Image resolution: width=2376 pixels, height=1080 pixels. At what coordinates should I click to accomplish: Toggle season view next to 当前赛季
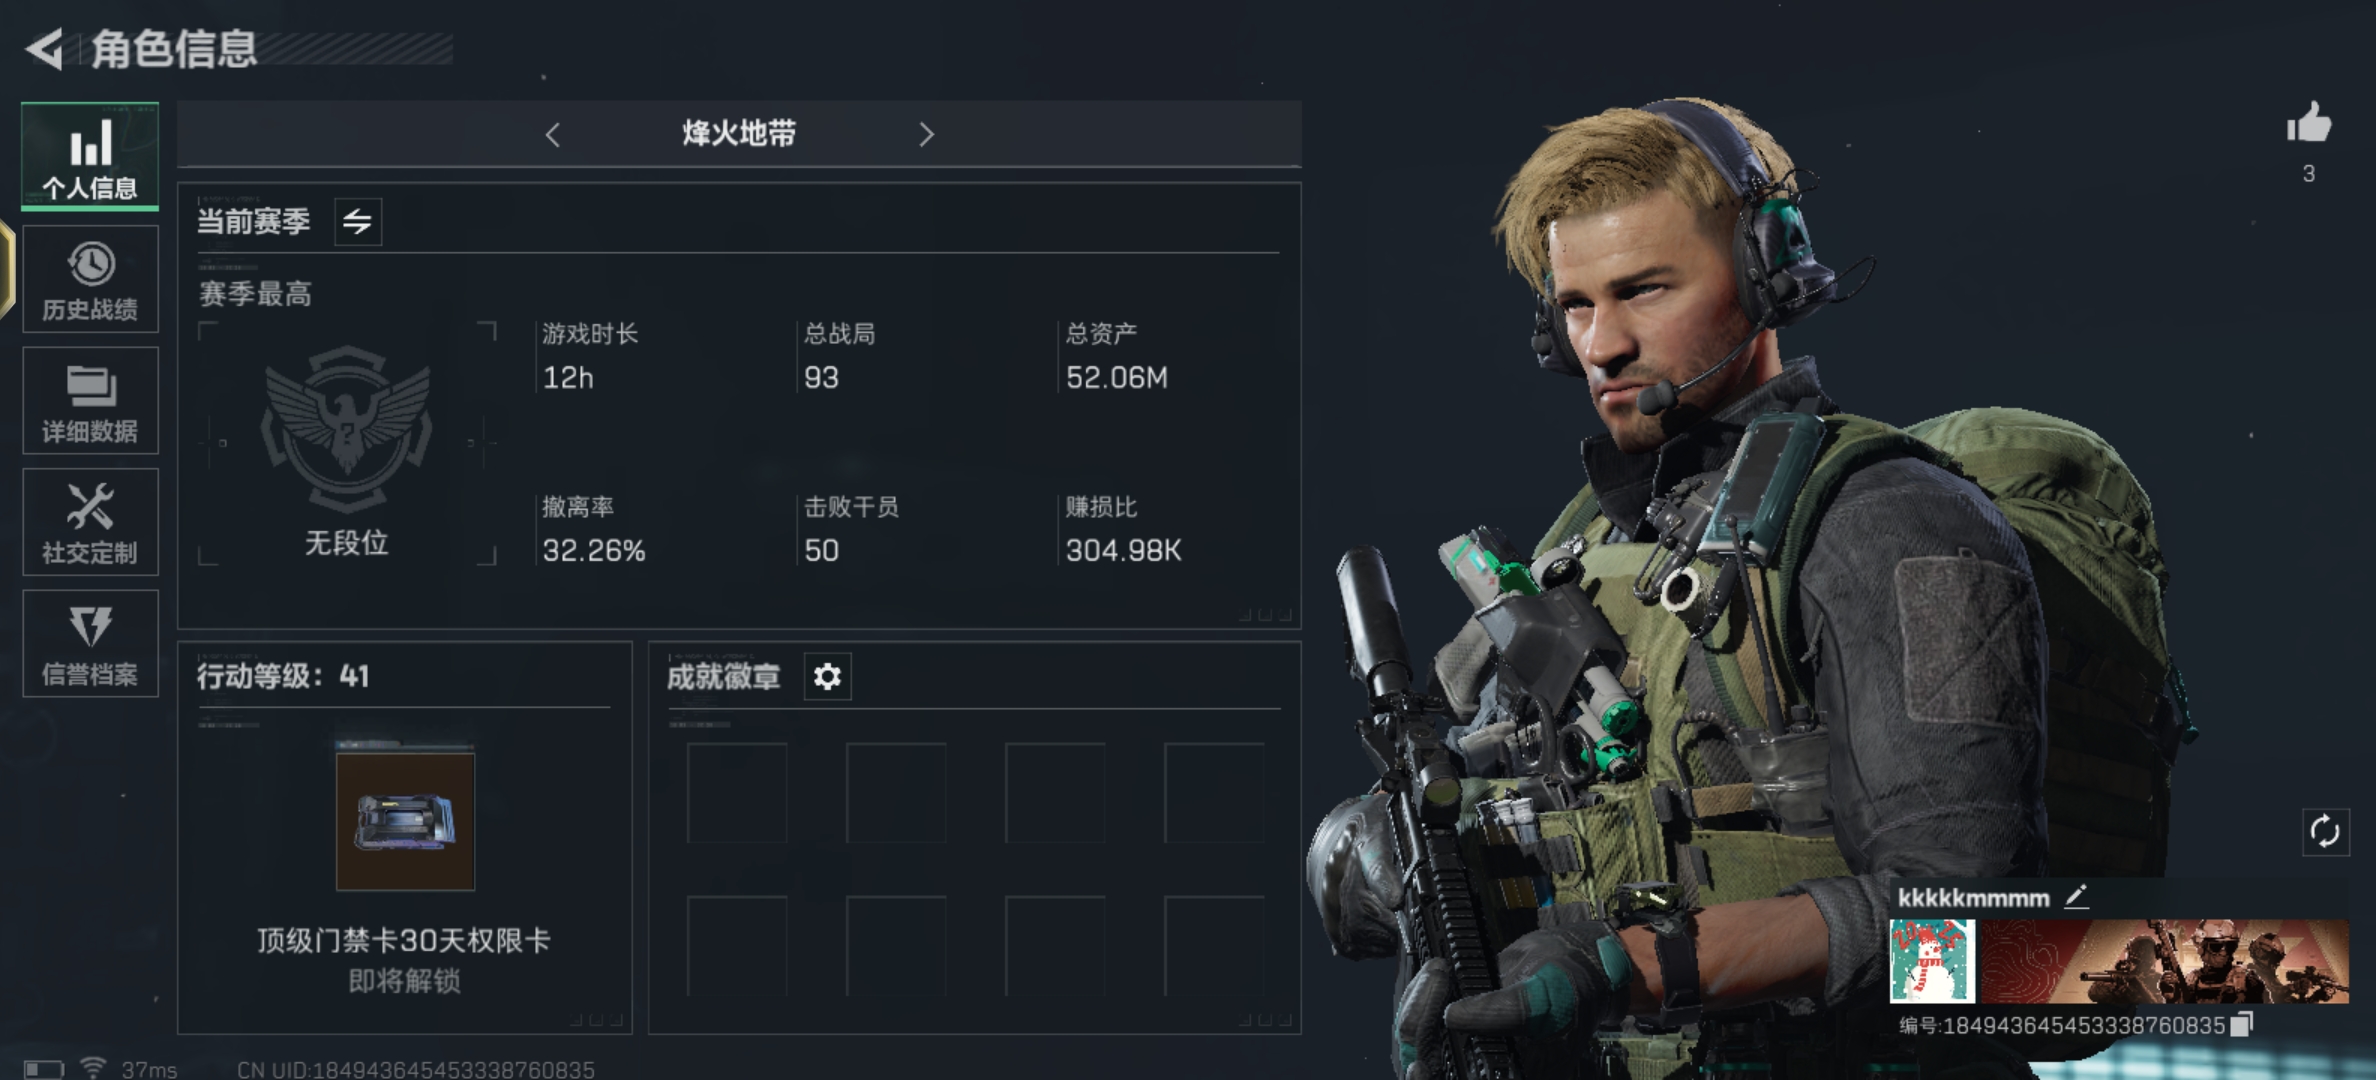pyautogui.click(x=357, y=221)
